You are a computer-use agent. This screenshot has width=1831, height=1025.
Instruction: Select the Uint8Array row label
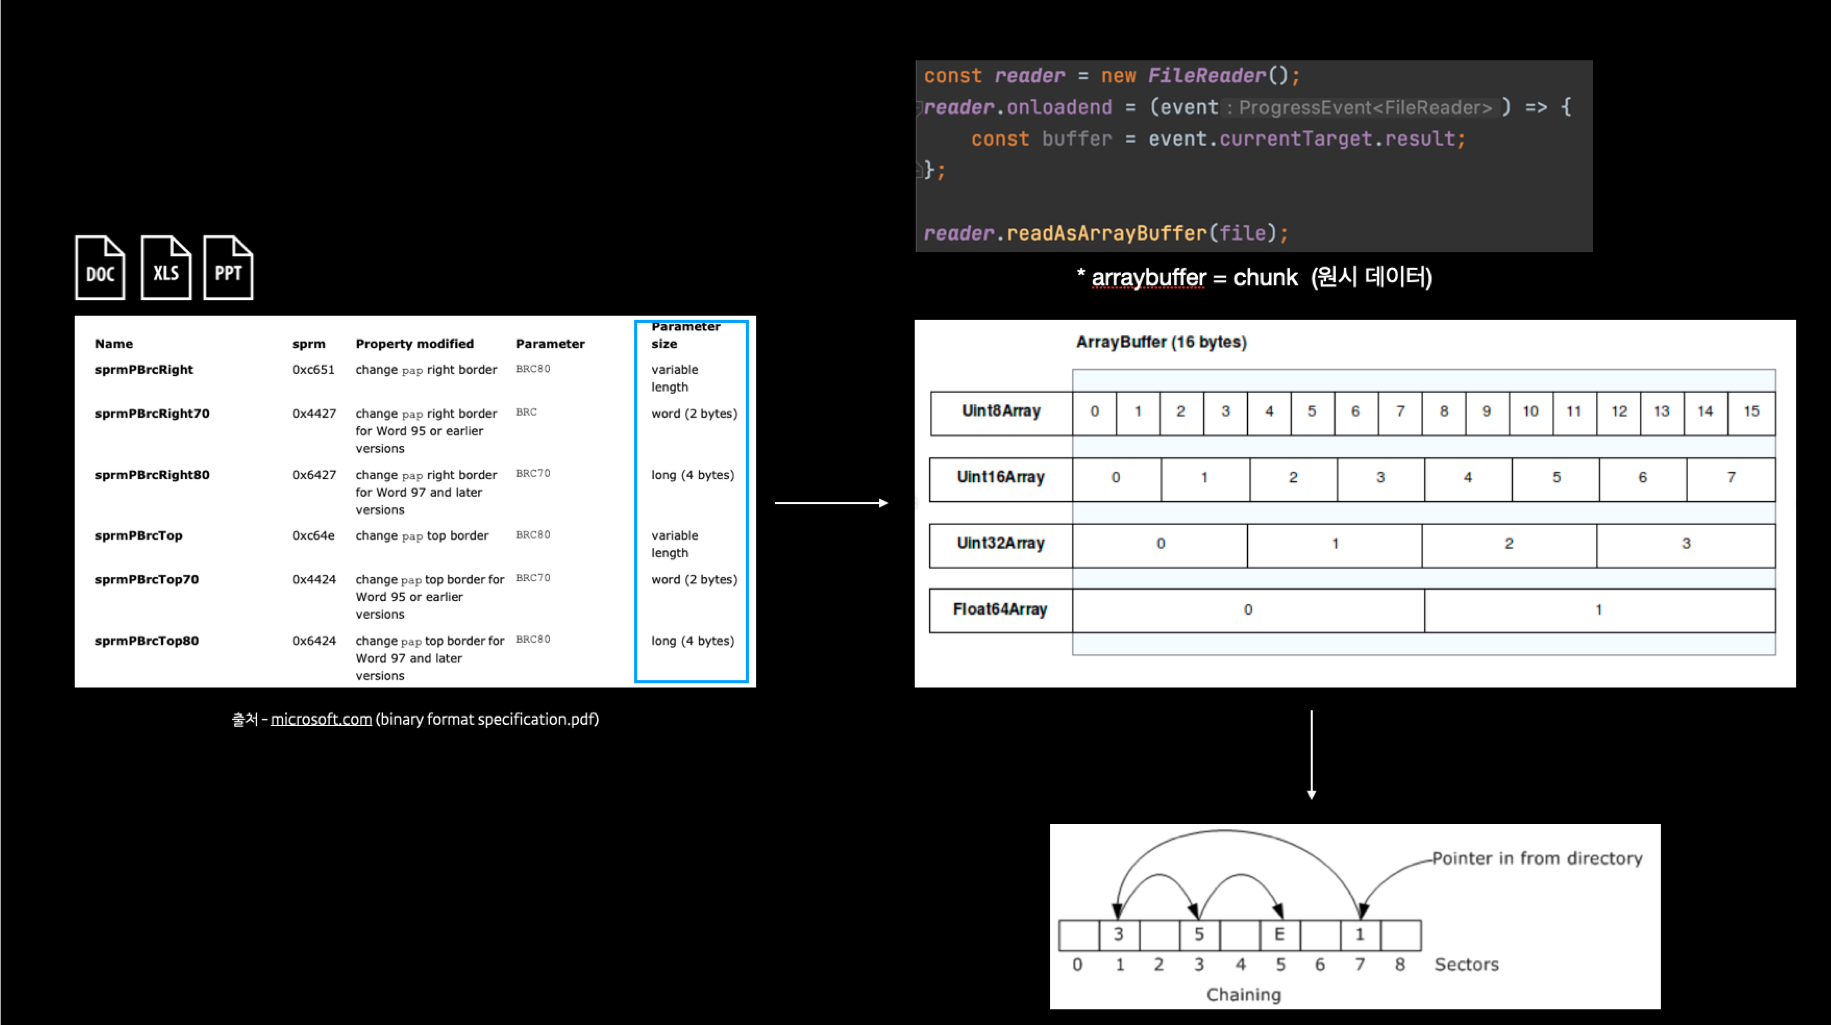[x=1001, y=412]
